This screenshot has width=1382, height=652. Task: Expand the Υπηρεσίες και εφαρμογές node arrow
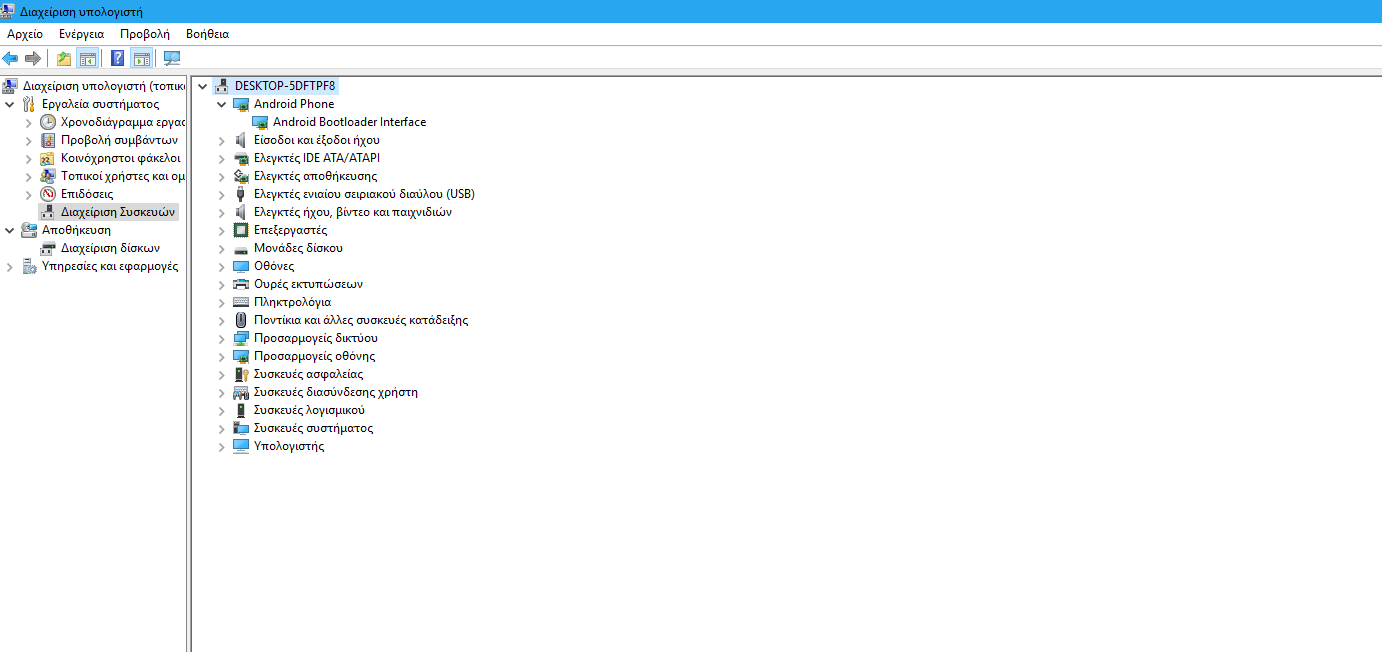point(10,266)
